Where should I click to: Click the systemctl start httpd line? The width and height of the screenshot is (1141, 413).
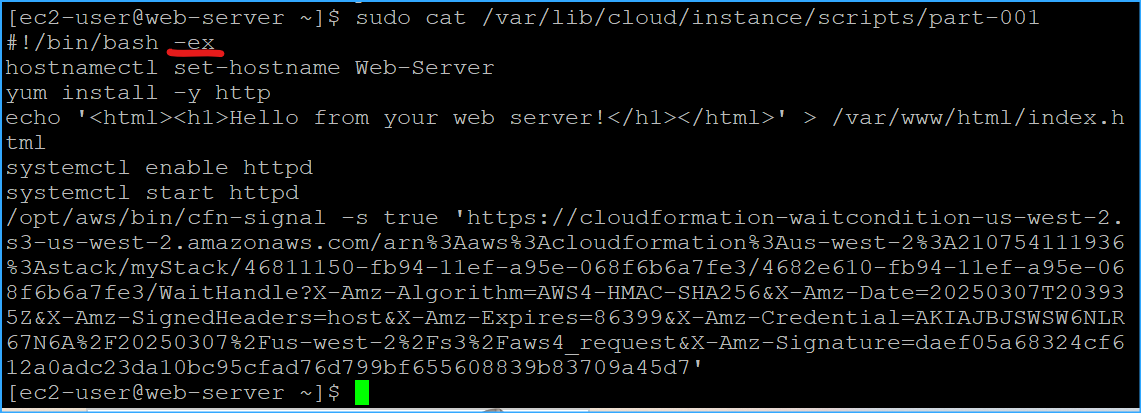pyautogui.click(x=151, y=193)
